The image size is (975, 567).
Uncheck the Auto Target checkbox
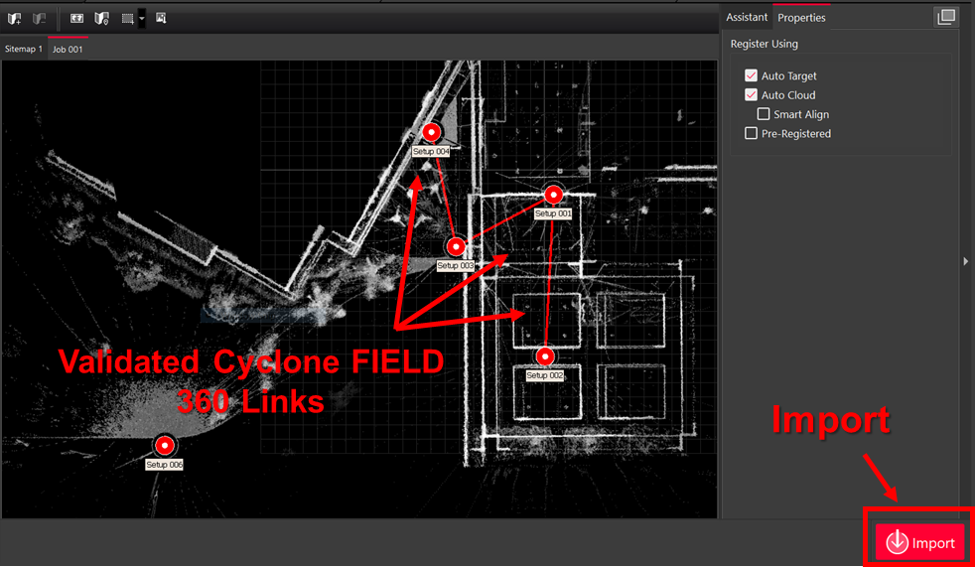(x=751, y=76)
